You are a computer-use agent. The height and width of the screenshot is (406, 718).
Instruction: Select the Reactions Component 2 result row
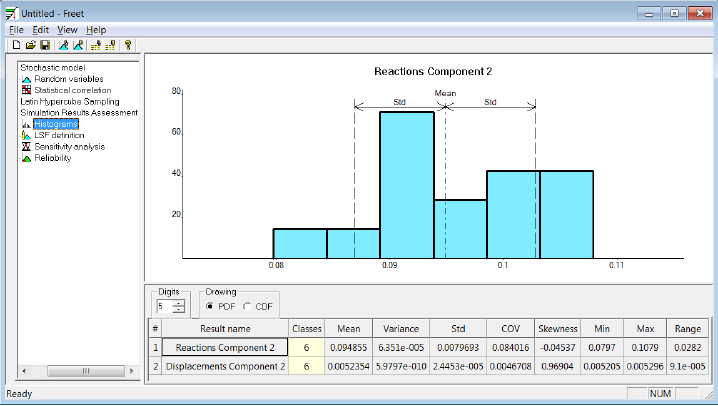click(x=225, y=347)
